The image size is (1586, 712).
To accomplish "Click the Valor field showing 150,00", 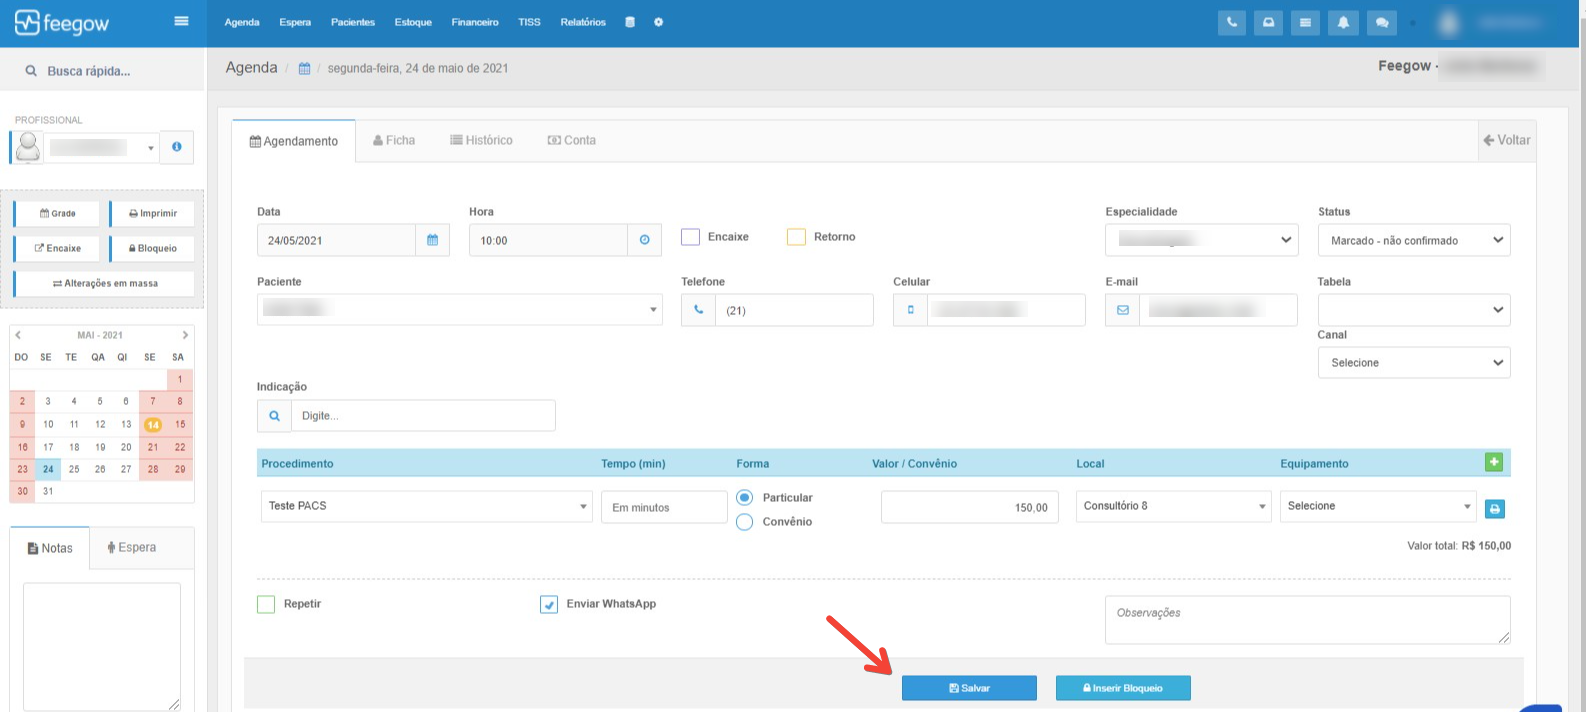I will [x=970, y=507].
